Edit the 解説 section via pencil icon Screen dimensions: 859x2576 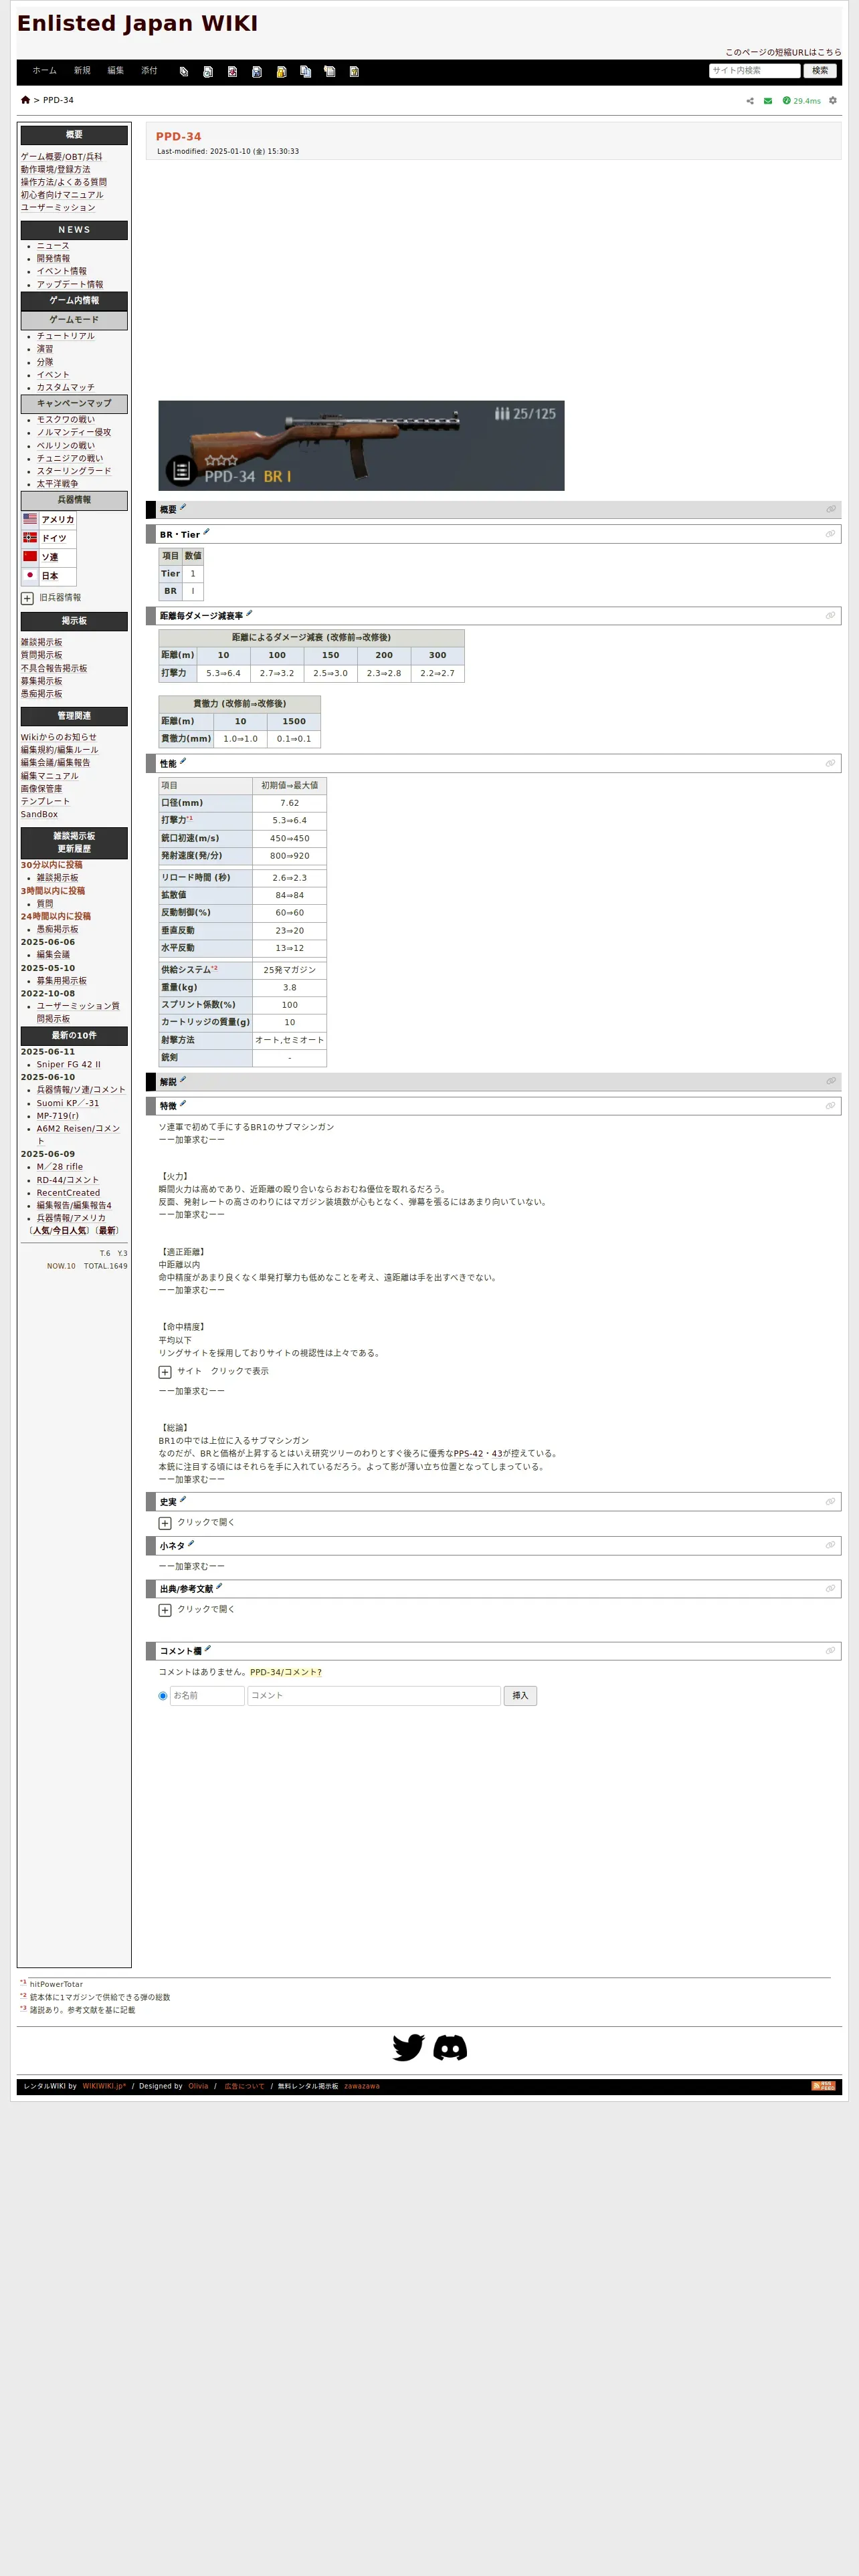click(183, 1079)
